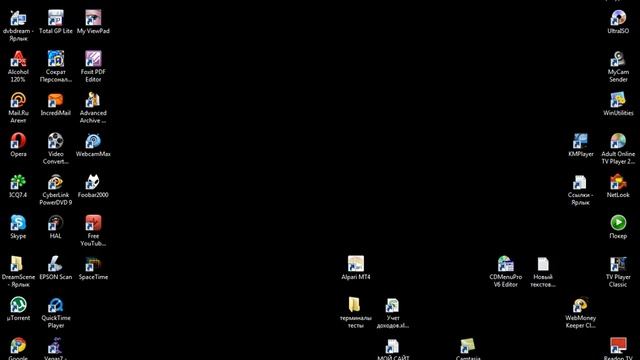Launch KMPlayer from desktop
The width and height of the screenshot is (640, 360).
580,141
